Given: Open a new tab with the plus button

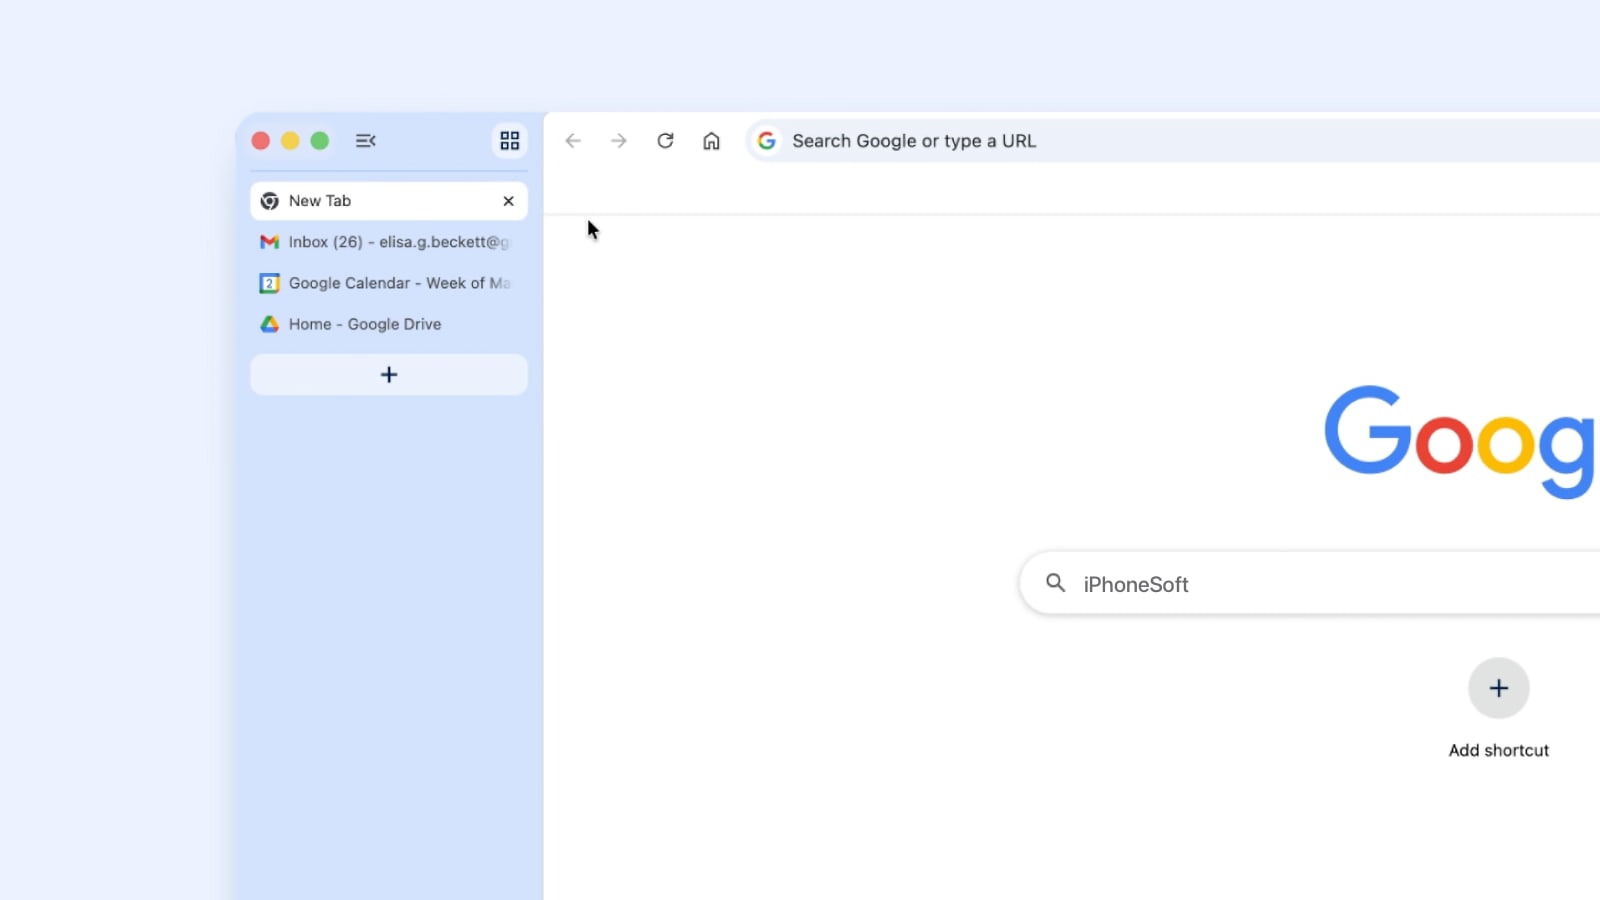Looking at the screenshot, I should pos(388,374).
